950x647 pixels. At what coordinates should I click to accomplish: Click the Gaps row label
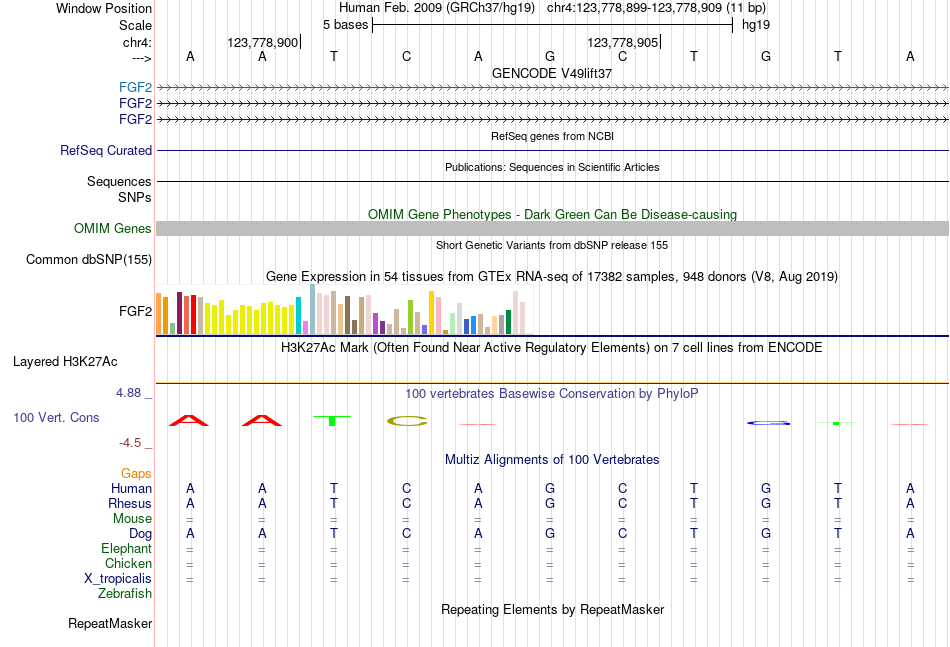136,474
